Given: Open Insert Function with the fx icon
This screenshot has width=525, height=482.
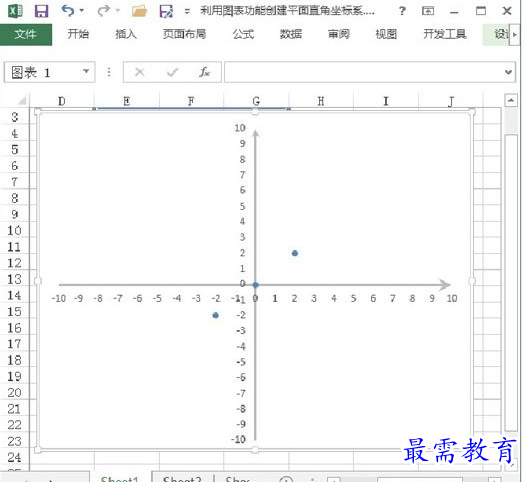Looking at the screenshot, I should tap(205, 72).
